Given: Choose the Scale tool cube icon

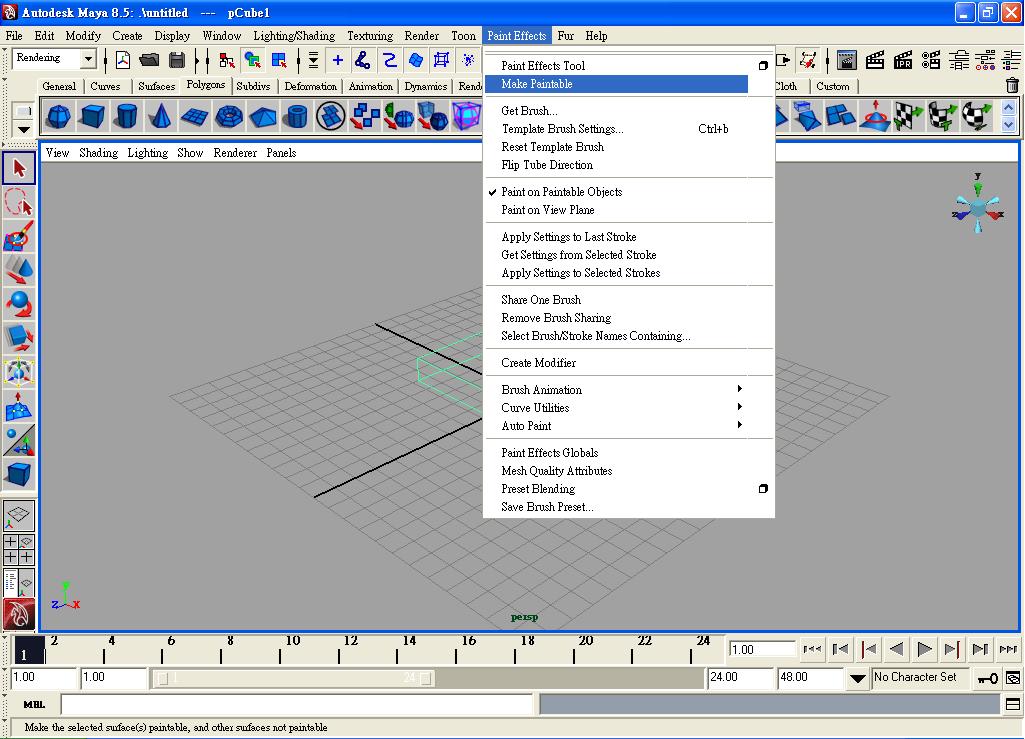Looking at the screenshot, I should tap(19, 337).
